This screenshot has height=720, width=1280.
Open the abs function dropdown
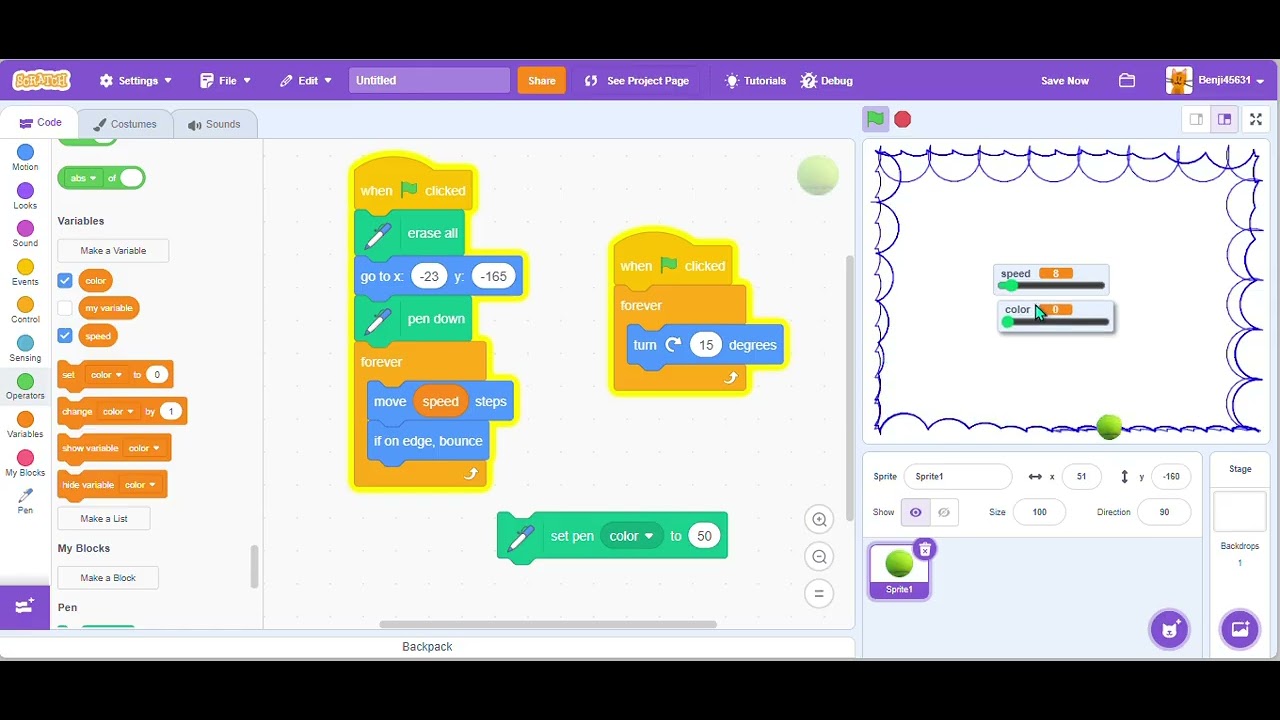(80, 178)
